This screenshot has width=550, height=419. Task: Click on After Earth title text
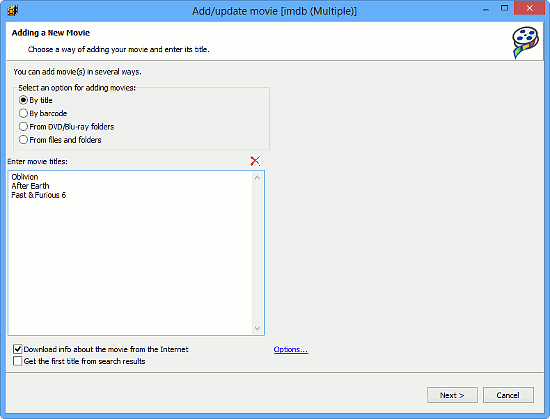[30, 186]
